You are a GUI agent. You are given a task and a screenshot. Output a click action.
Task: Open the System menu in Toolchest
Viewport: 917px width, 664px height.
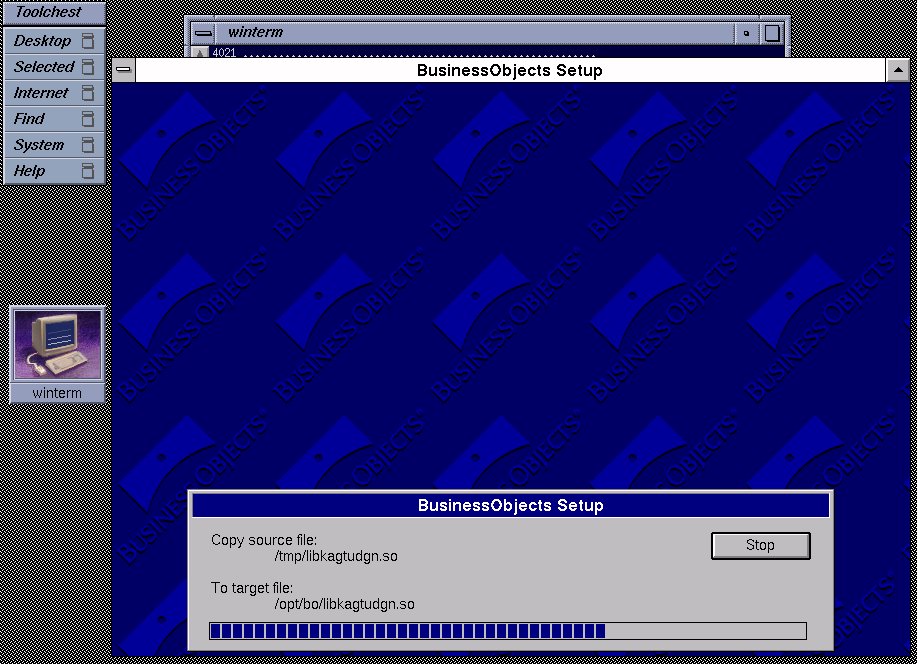(39, 145)
